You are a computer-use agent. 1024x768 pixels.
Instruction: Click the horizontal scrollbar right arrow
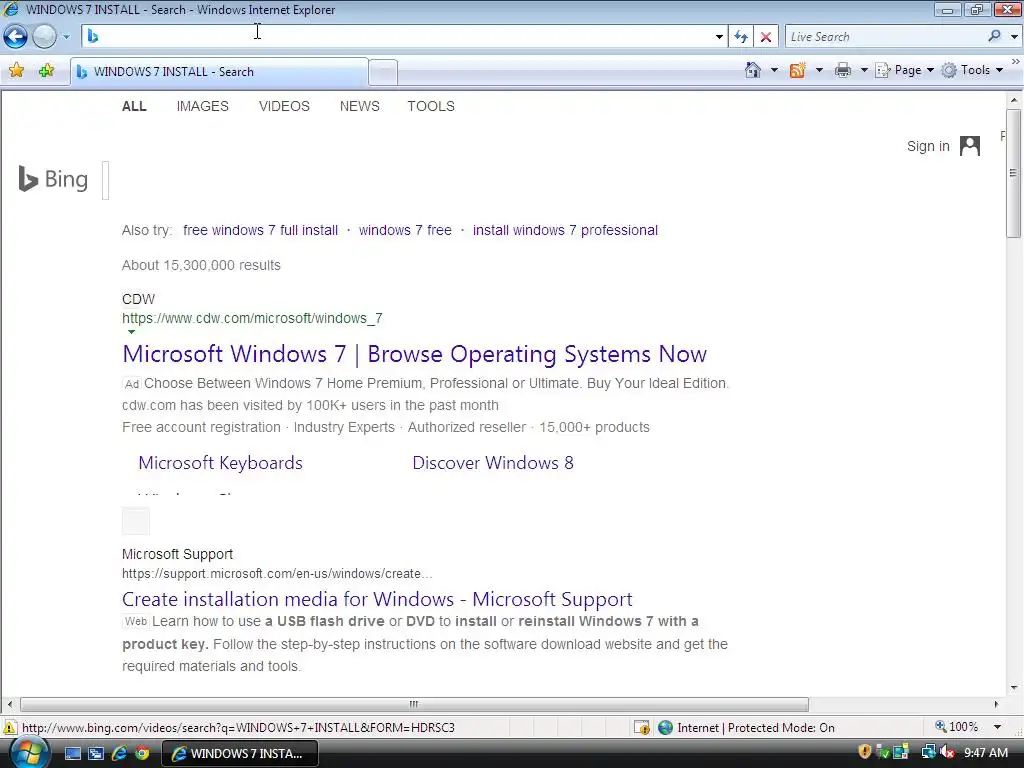click(x=996, y=704)
